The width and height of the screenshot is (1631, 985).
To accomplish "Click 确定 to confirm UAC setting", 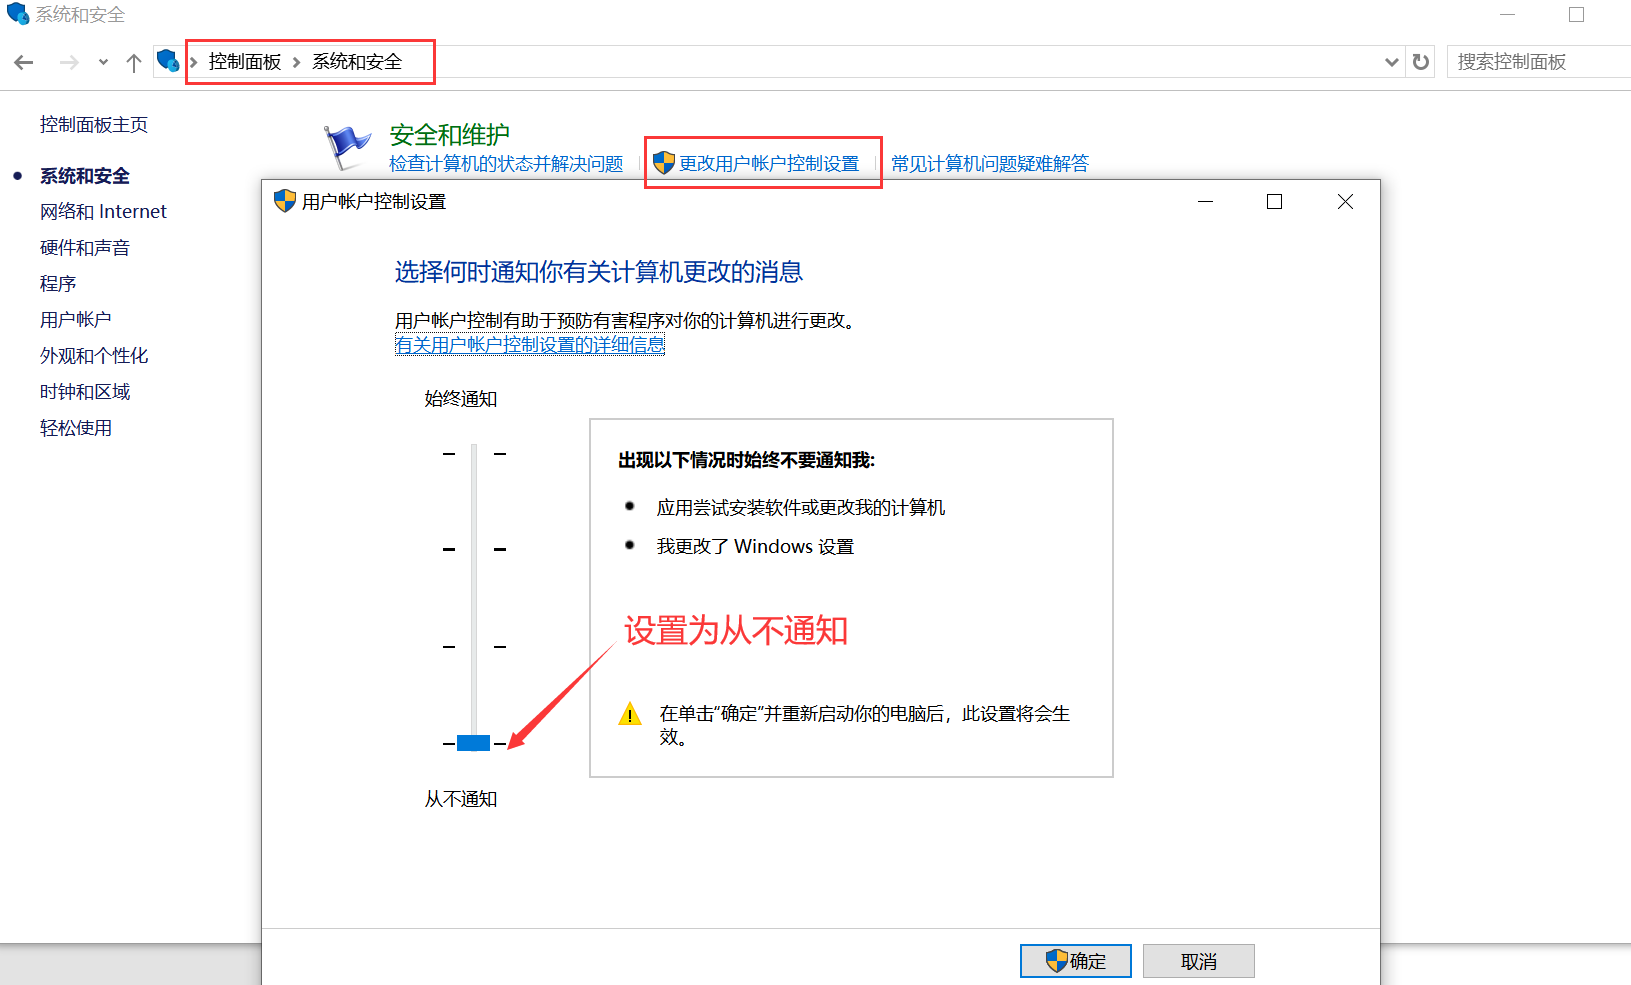I will click(1075, 961).
